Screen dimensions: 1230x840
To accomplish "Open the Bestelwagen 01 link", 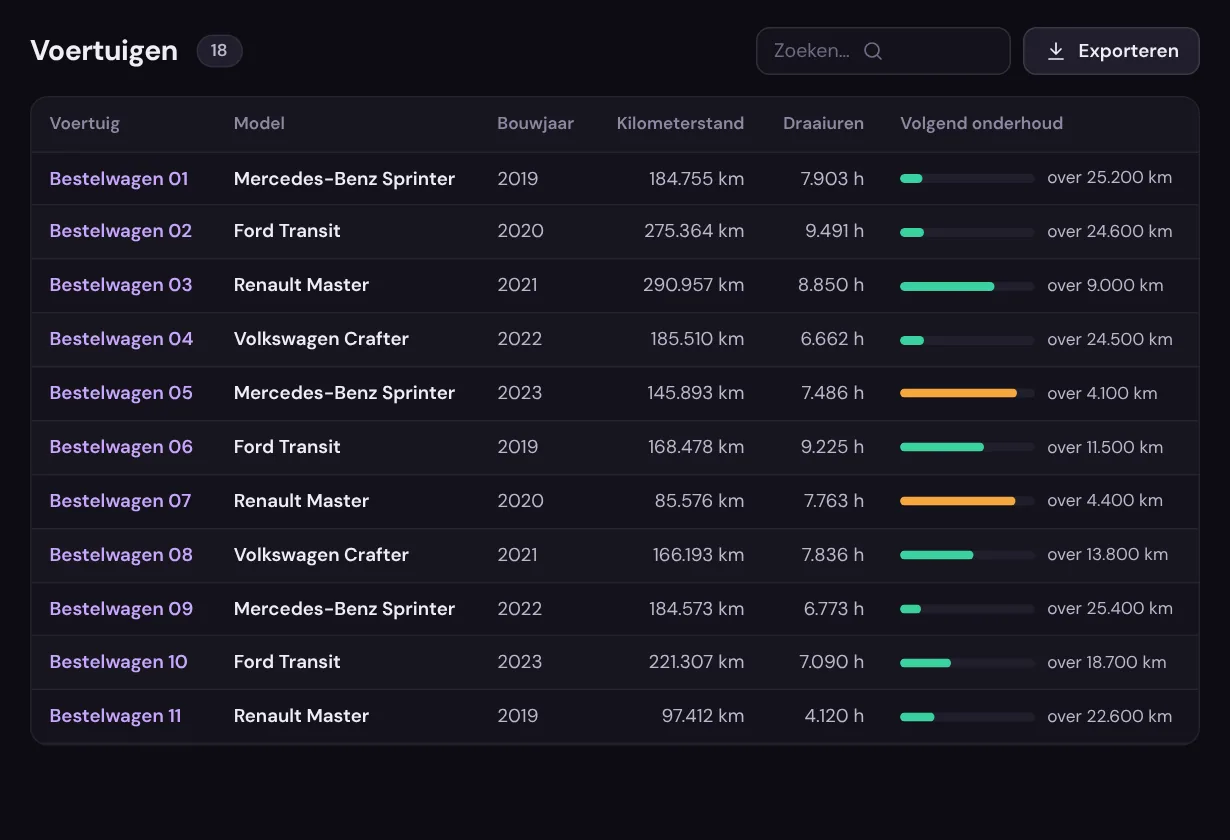I will (x=119, y=179).
